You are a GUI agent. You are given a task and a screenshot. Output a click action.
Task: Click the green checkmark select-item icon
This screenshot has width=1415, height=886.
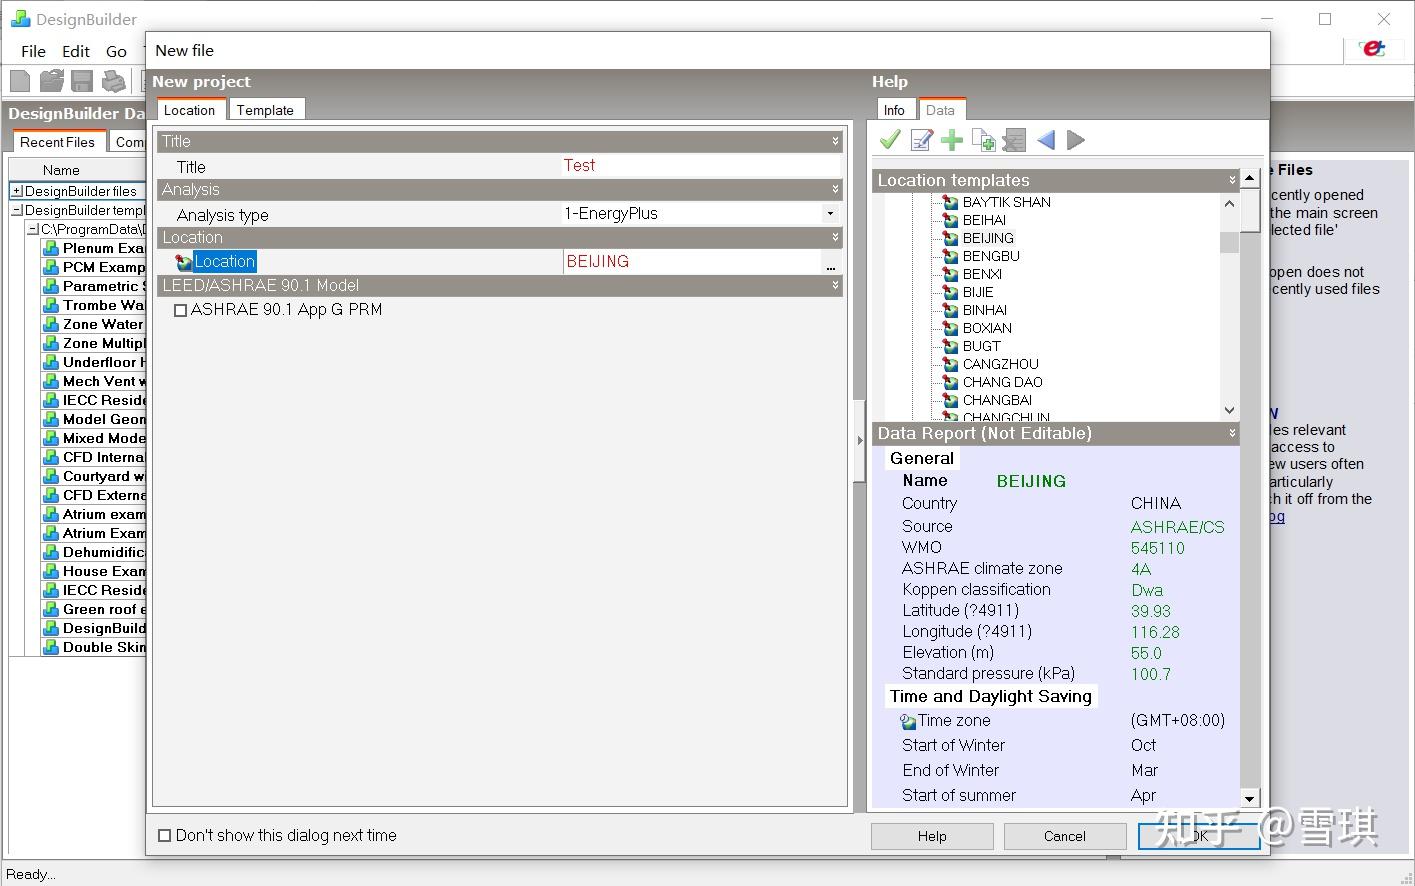click(890, 140)
